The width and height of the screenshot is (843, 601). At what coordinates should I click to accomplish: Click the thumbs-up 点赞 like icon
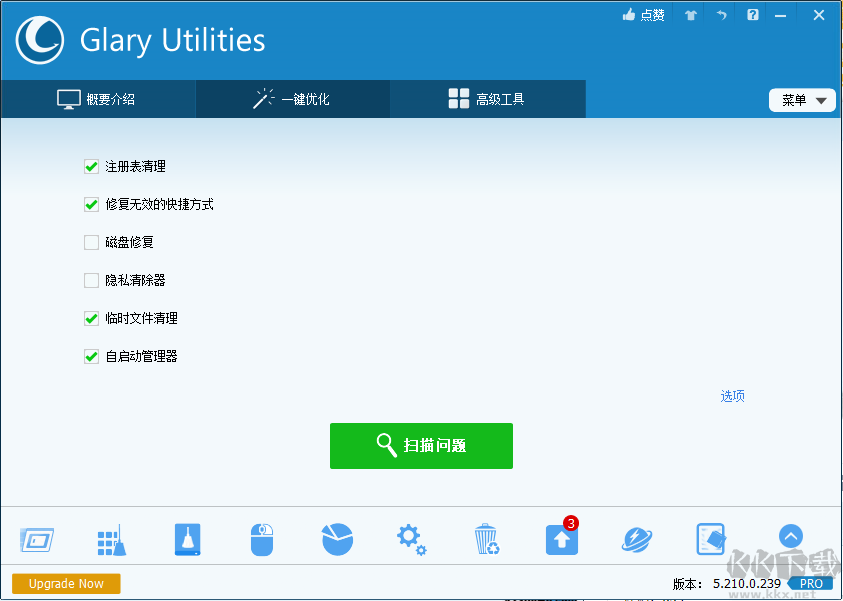(x=643, y=15)
